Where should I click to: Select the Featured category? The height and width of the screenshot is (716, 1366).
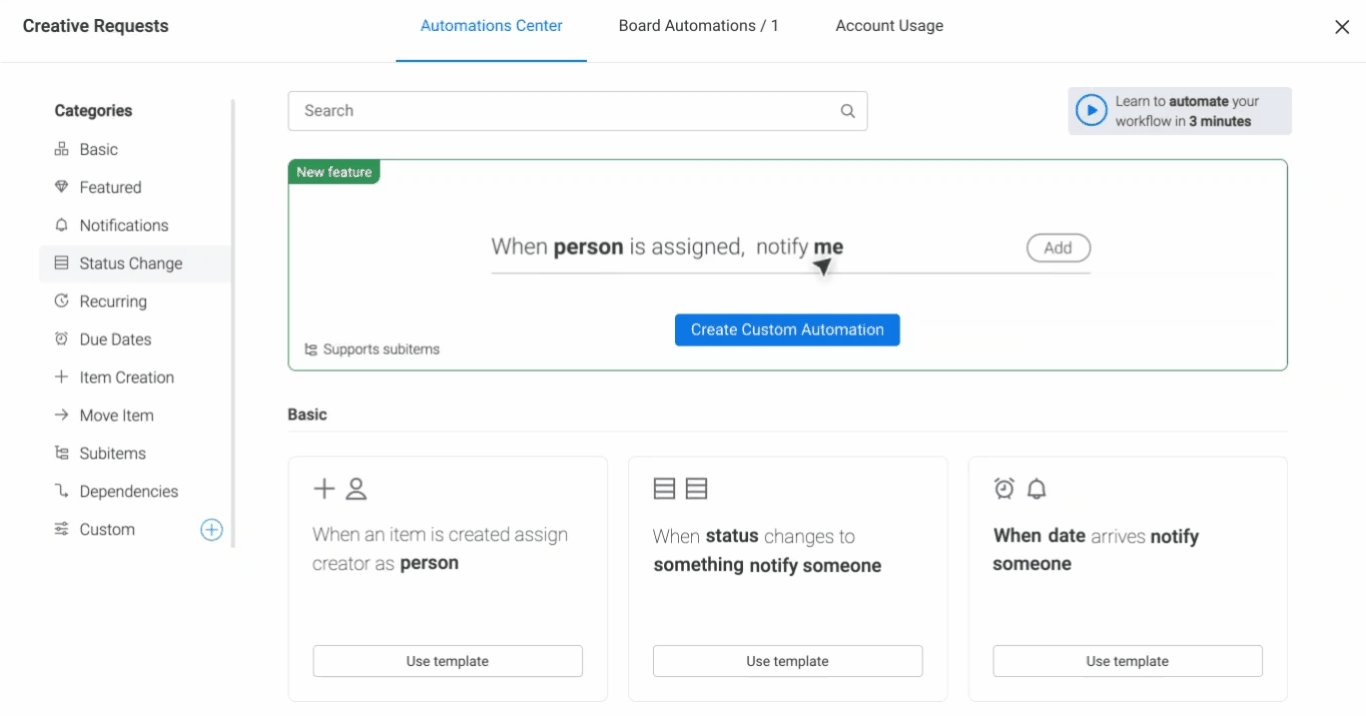134,187
